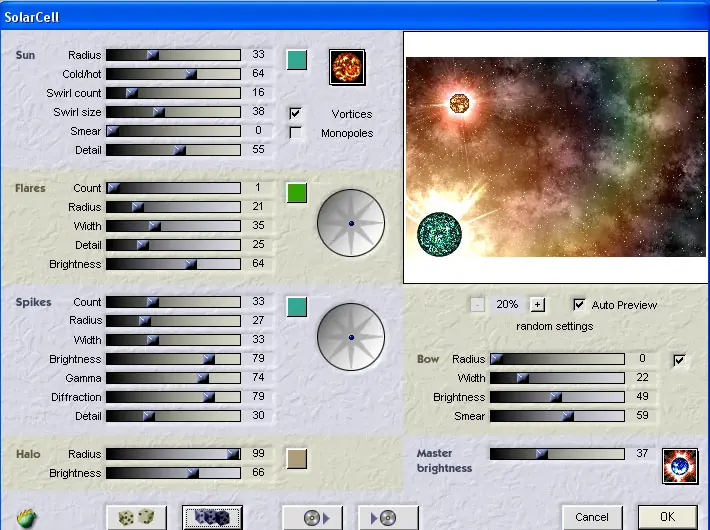Click the Sun Detail slider
This screenshot has height=530, width=710.
(x=173, y=150)
